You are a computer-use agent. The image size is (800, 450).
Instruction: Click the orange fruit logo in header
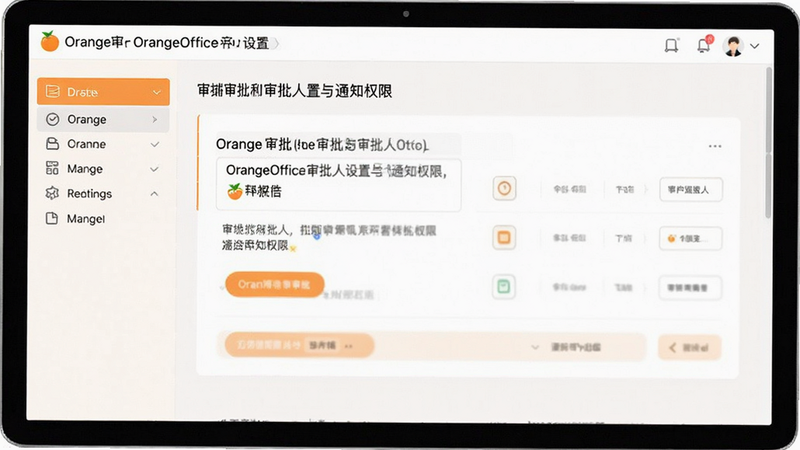coord(49,41)
